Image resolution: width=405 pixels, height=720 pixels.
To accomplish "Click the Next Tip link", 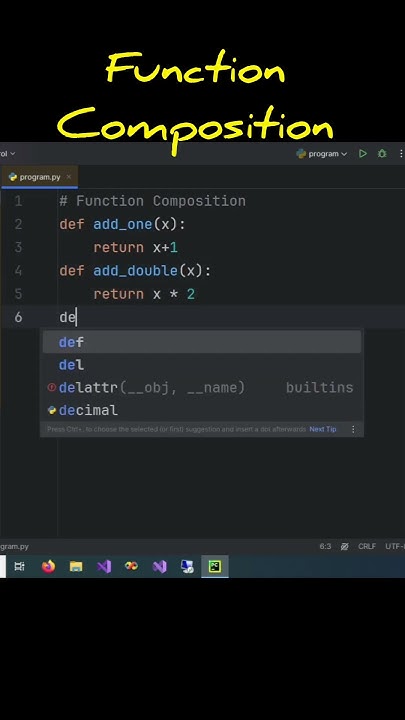I will (323, 429).
